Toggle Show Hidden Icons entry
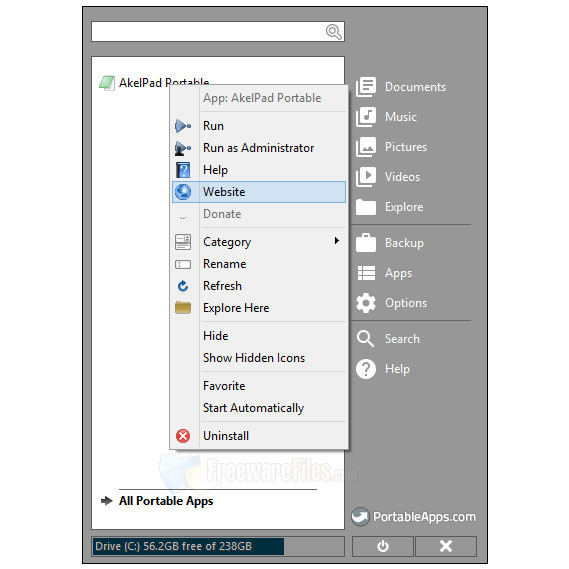569x569 pixels. click(259, 358)
